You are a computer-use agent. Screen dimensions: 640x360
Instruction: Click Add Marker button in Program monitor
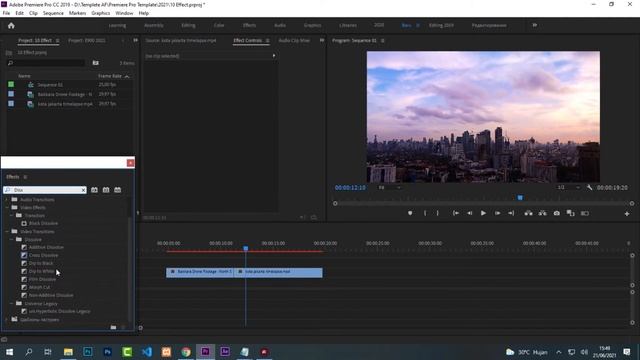pyautogui.click(x=410, y=213)
